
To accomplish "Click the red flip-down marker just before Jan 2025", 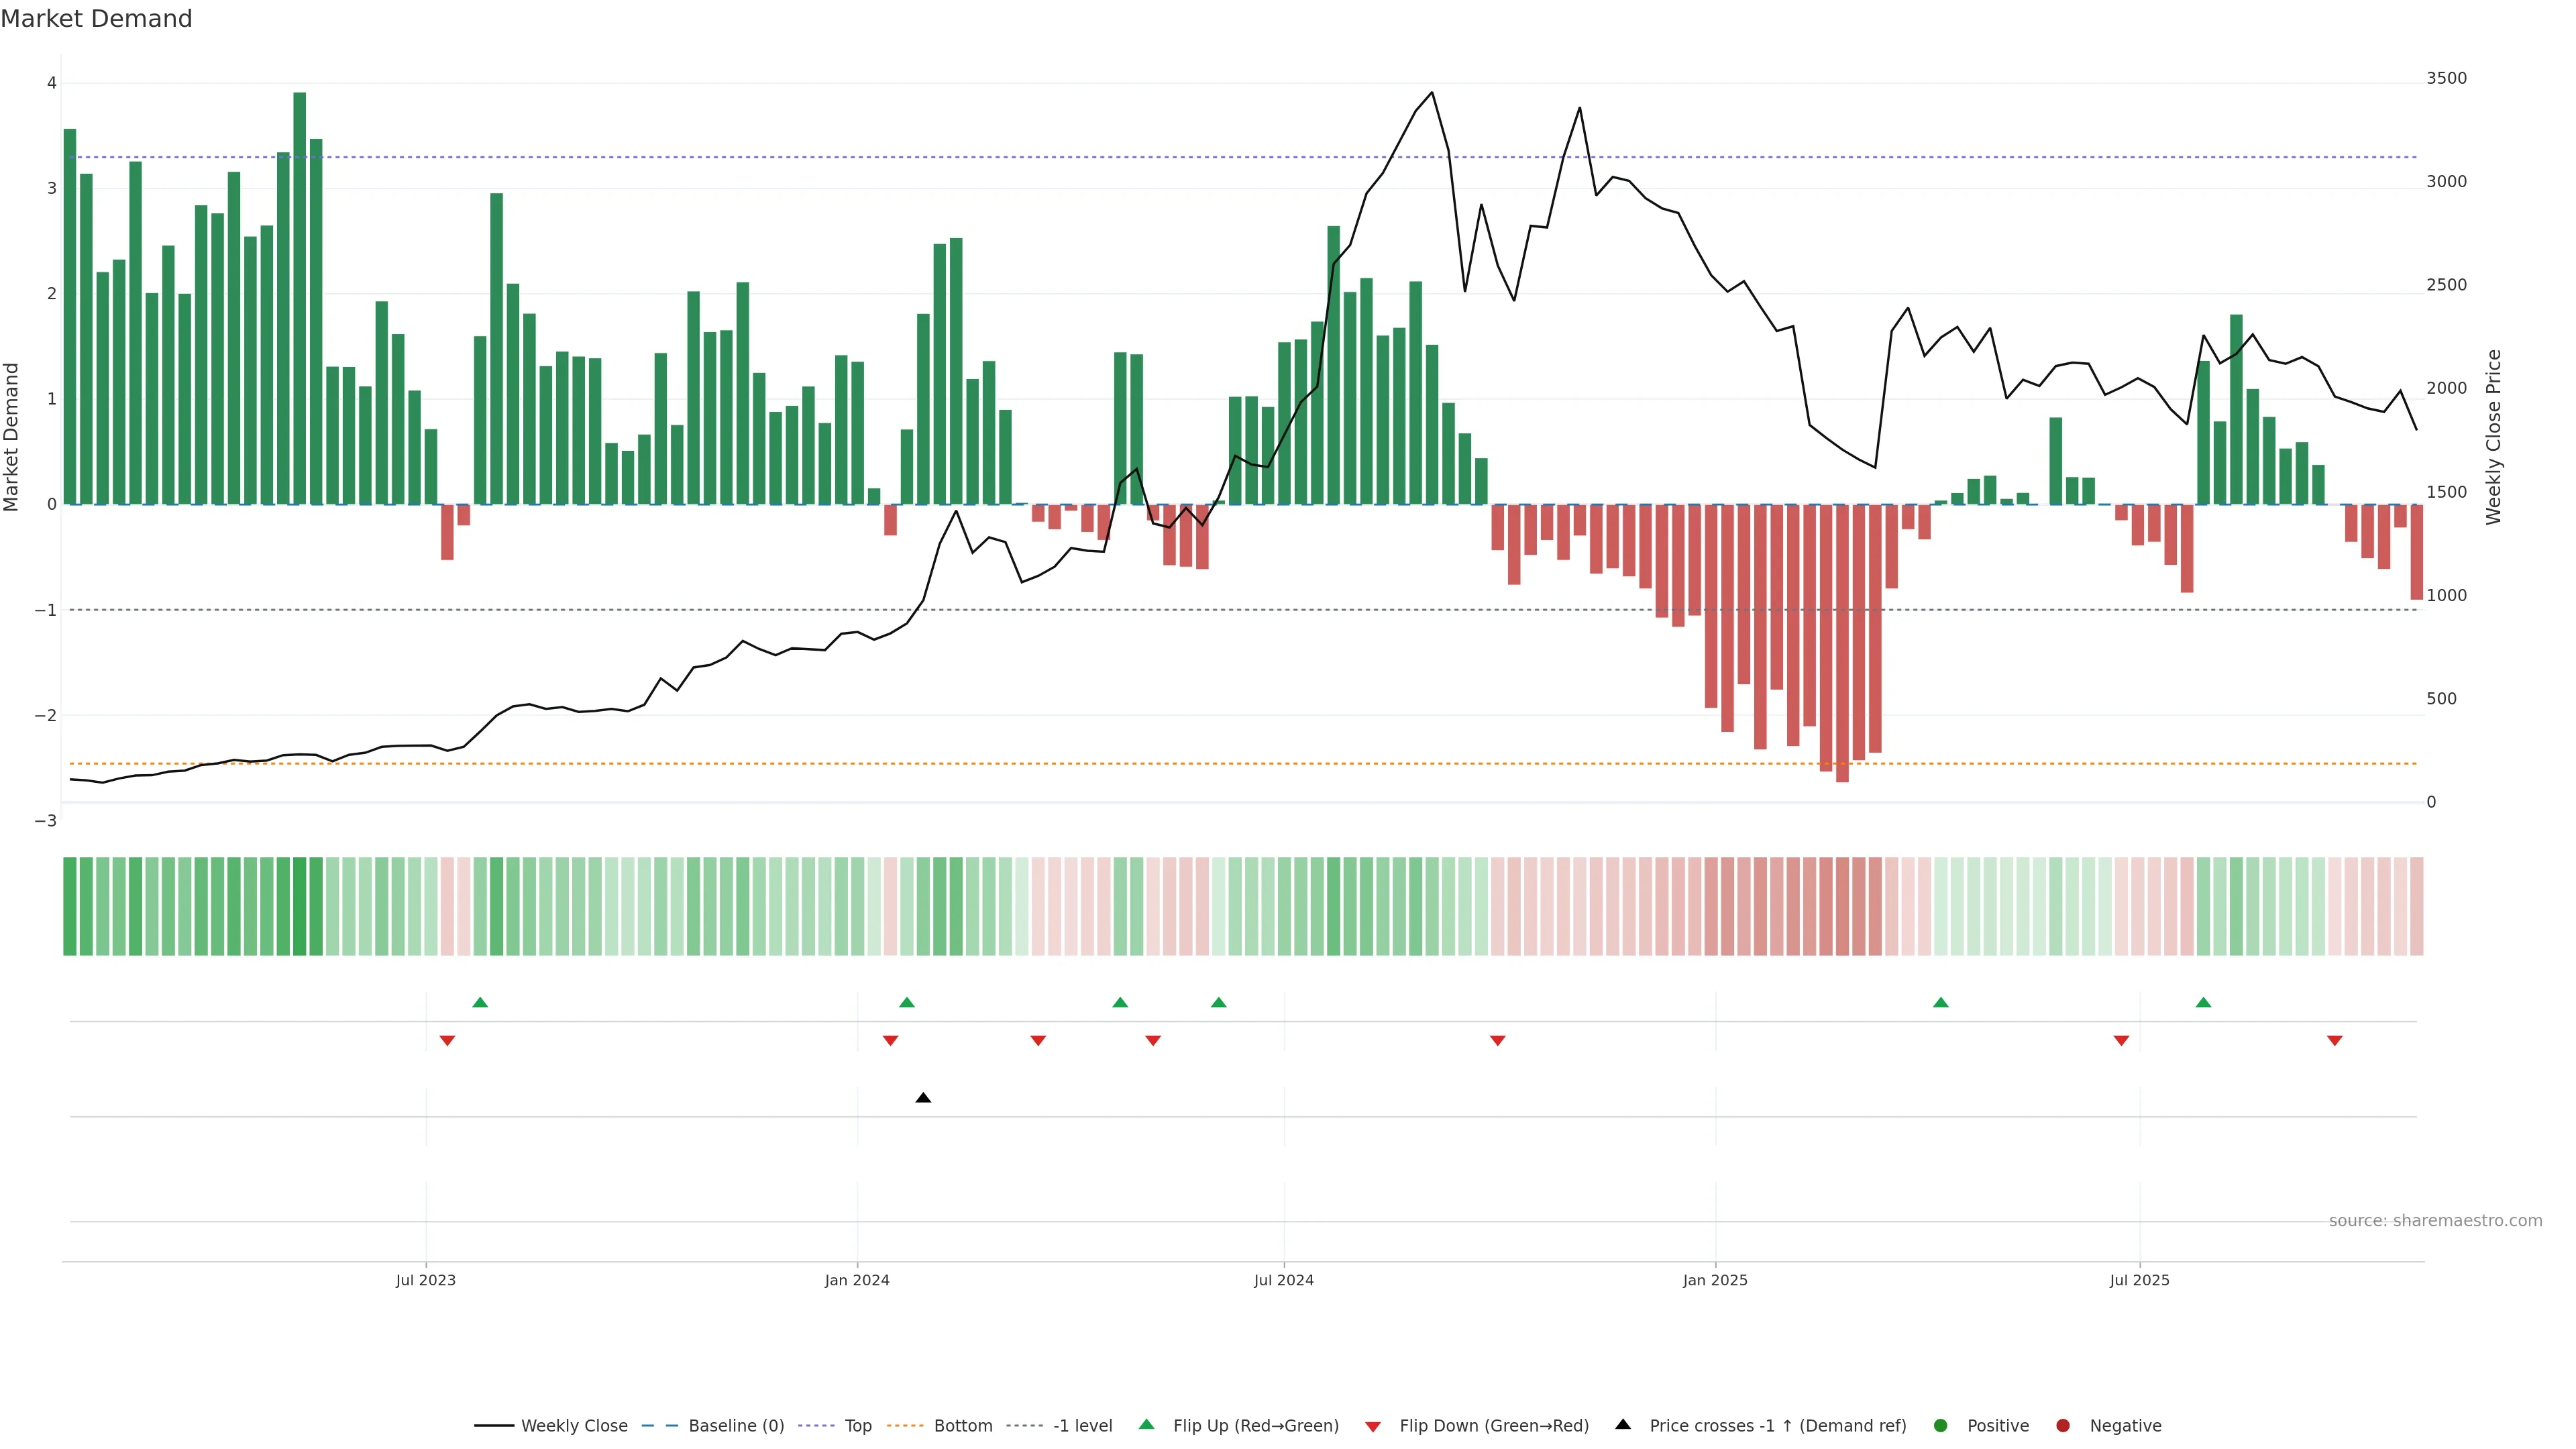I will [x=1497, y=1041].
